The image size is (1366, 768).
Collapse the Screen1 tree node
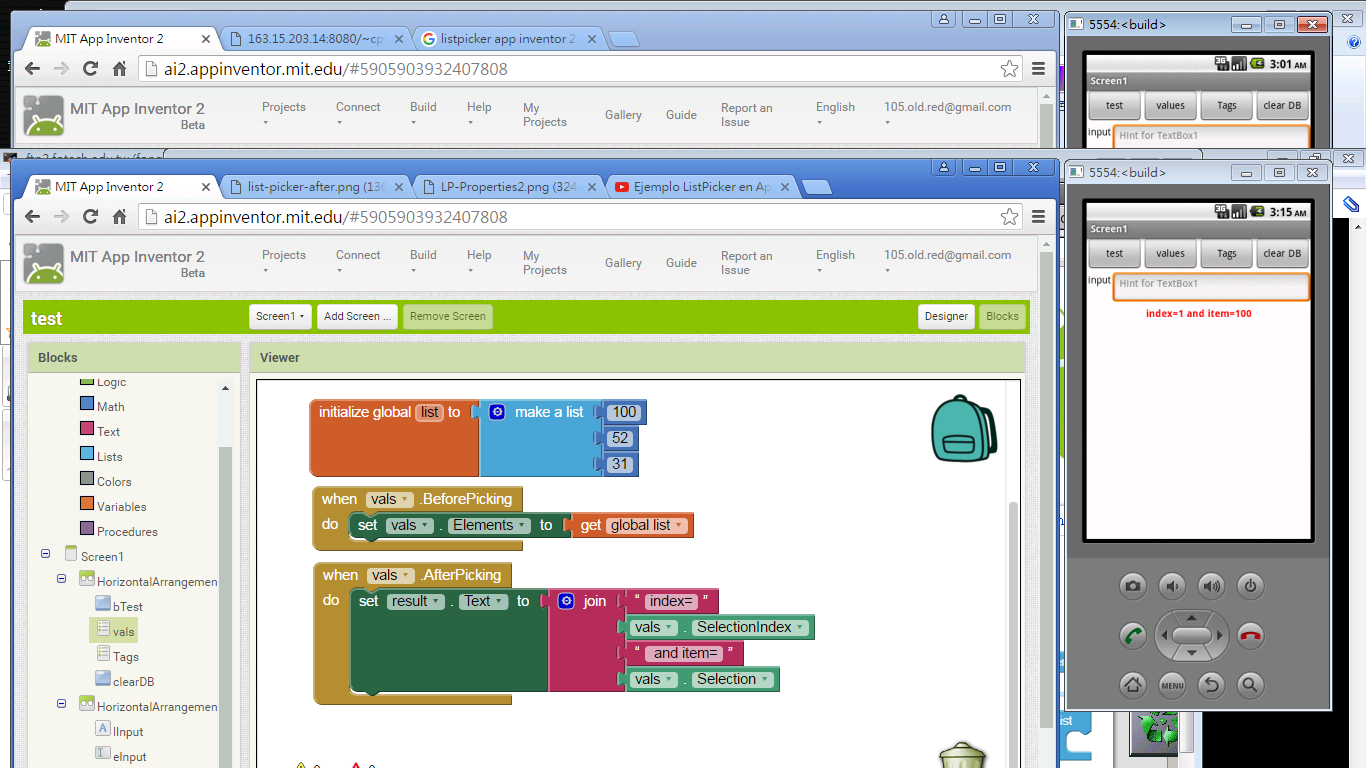click(x=45, y=555)
